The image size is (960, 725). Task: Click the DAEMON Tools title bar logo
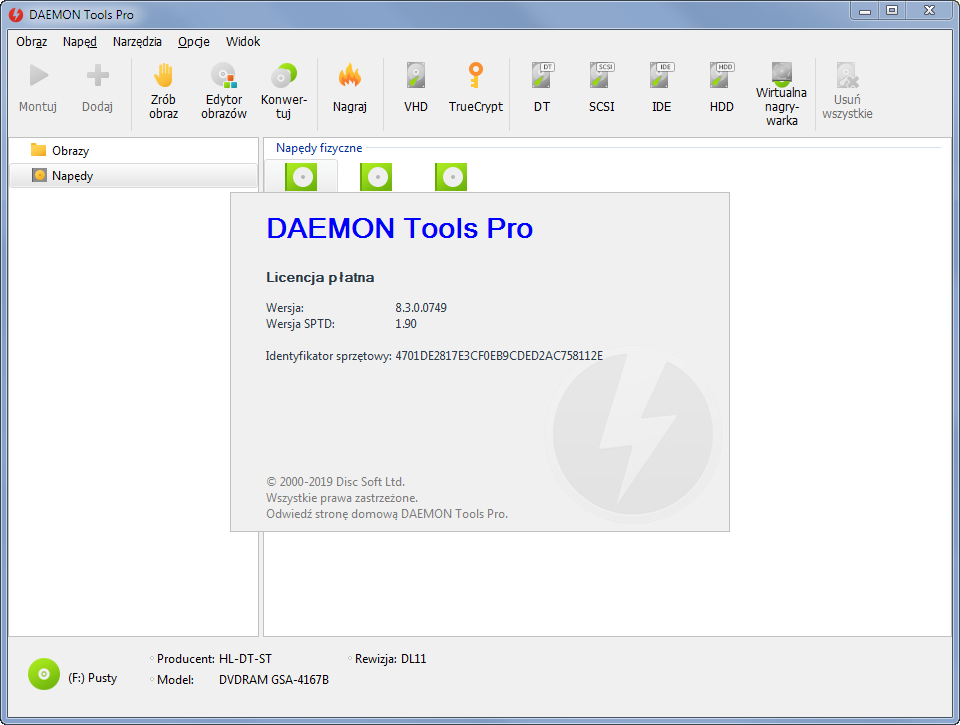point(16,15)
